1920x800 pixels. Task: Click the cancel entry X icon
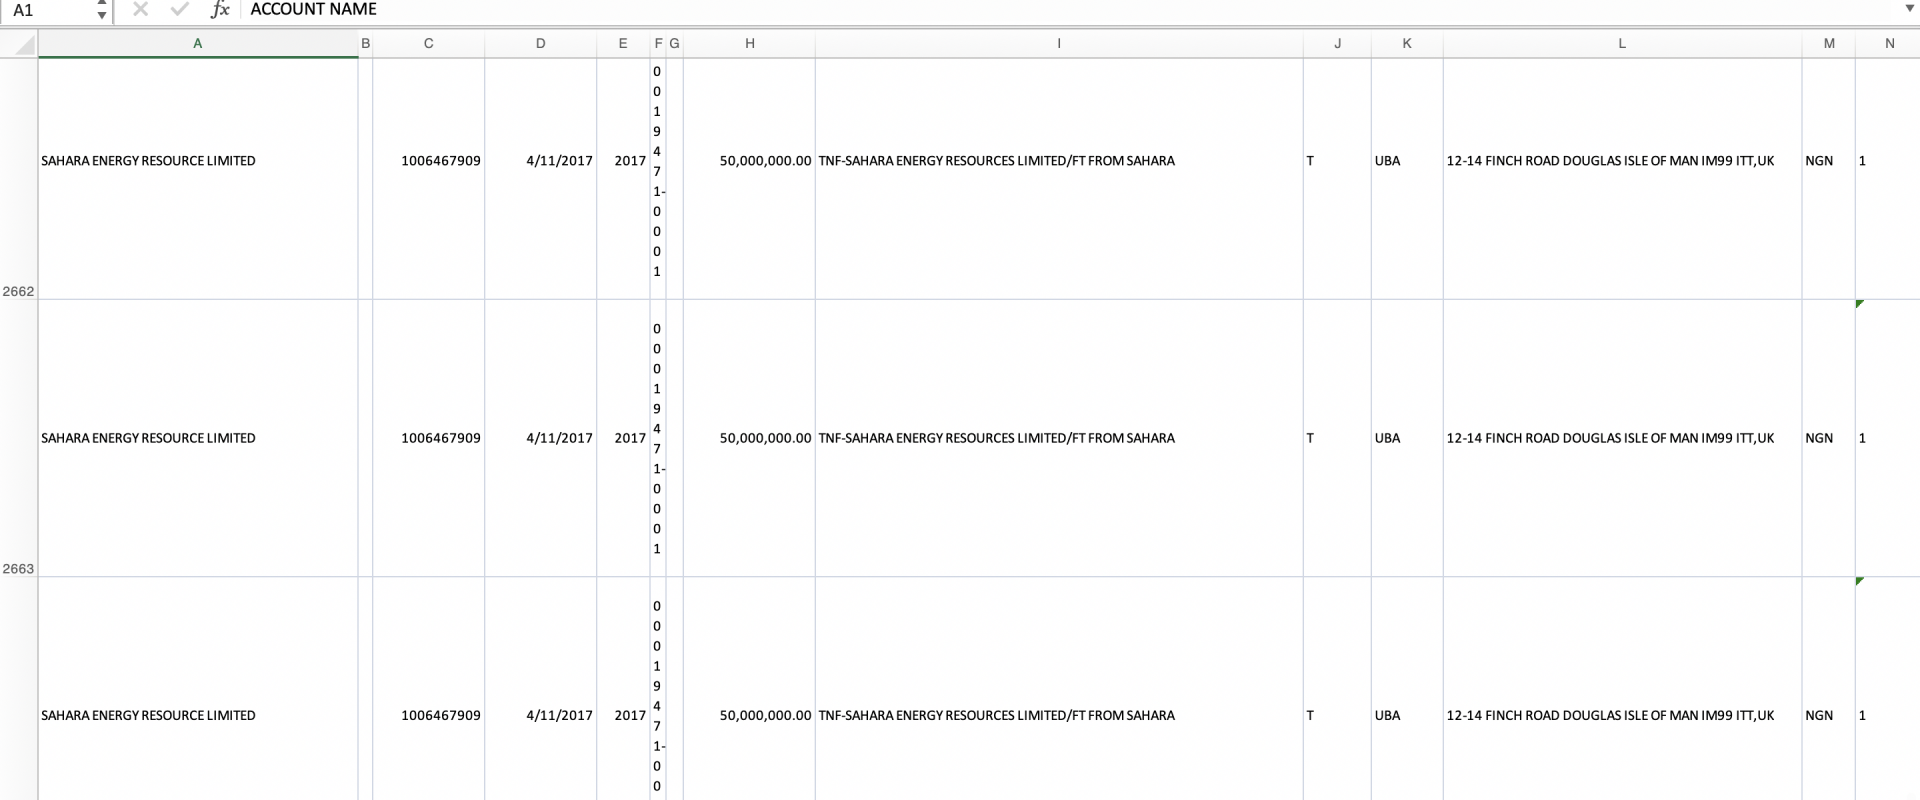coord(140,9)
